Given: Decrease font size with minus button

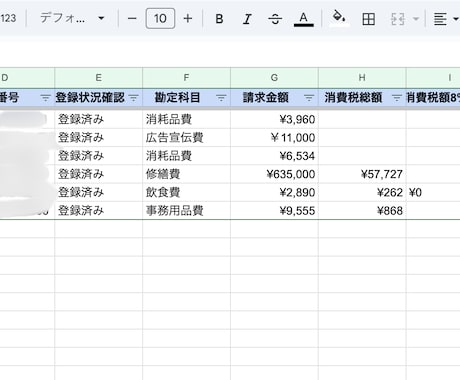Looking at the screenshot, I should [132, 19].
